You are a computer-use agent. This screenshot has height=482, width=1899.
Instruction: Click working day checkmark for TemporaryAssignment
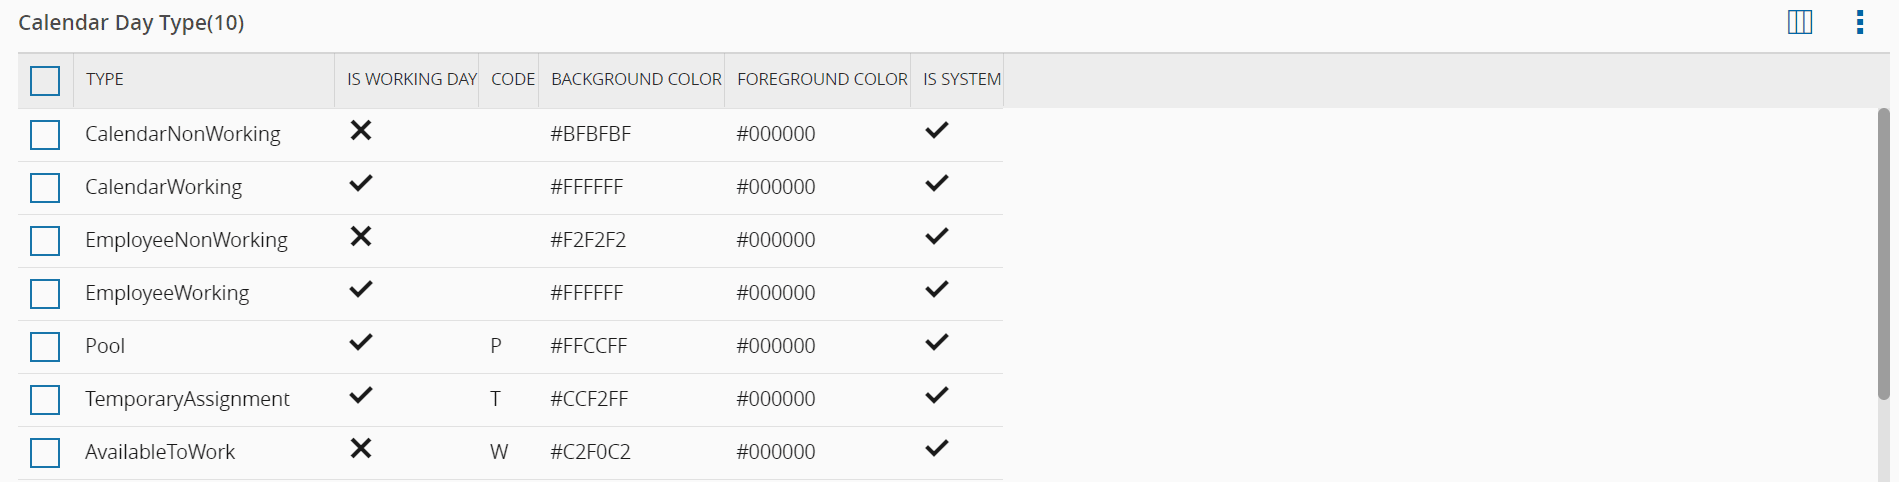coord(361,396)
